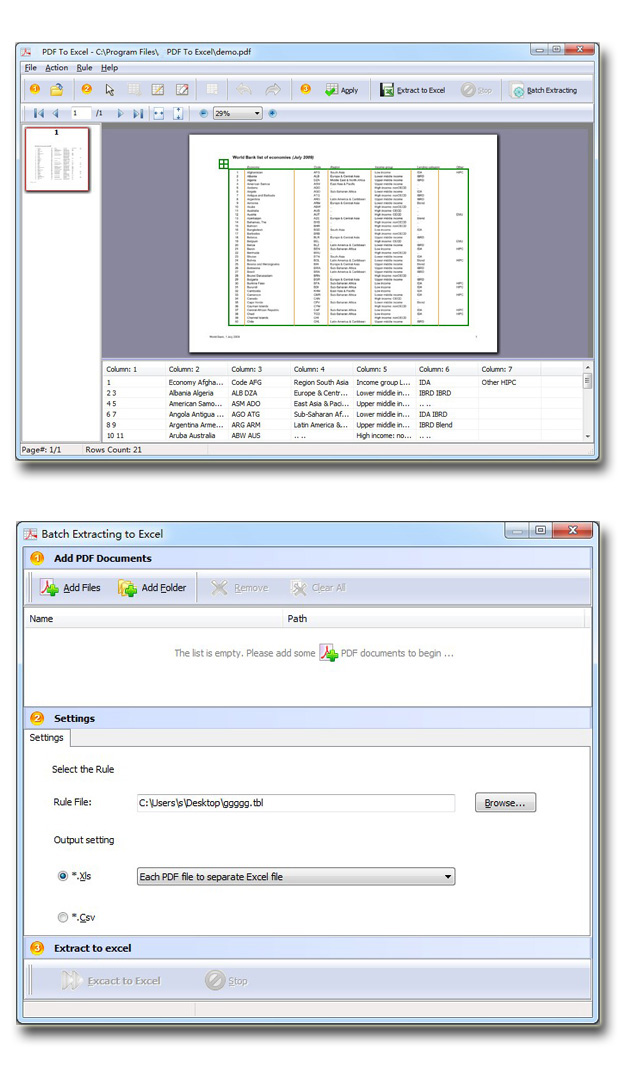Click the green table handle in the preview
Screen dimensions: 620x1077
point(223,163)
